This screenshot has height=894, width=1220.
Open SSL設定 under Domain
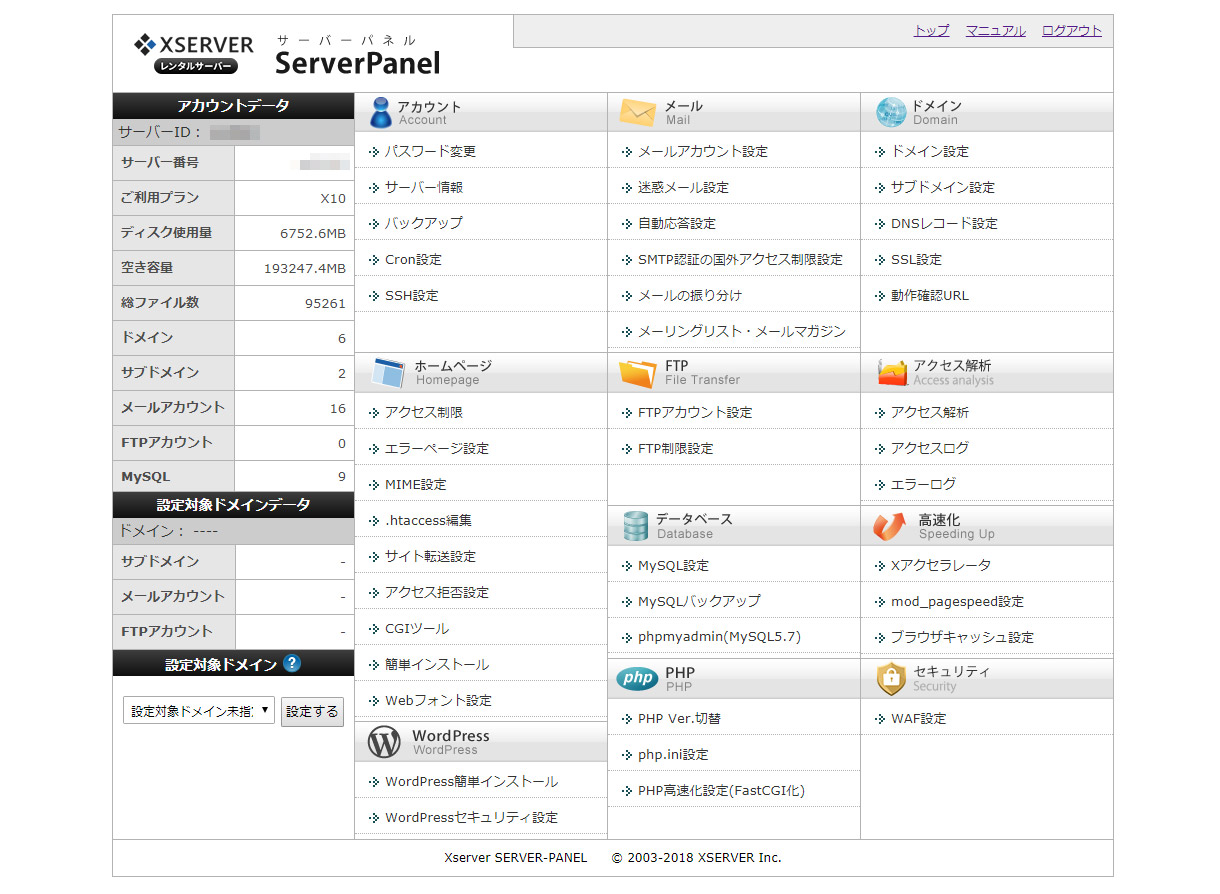click(x=916, y=260)
